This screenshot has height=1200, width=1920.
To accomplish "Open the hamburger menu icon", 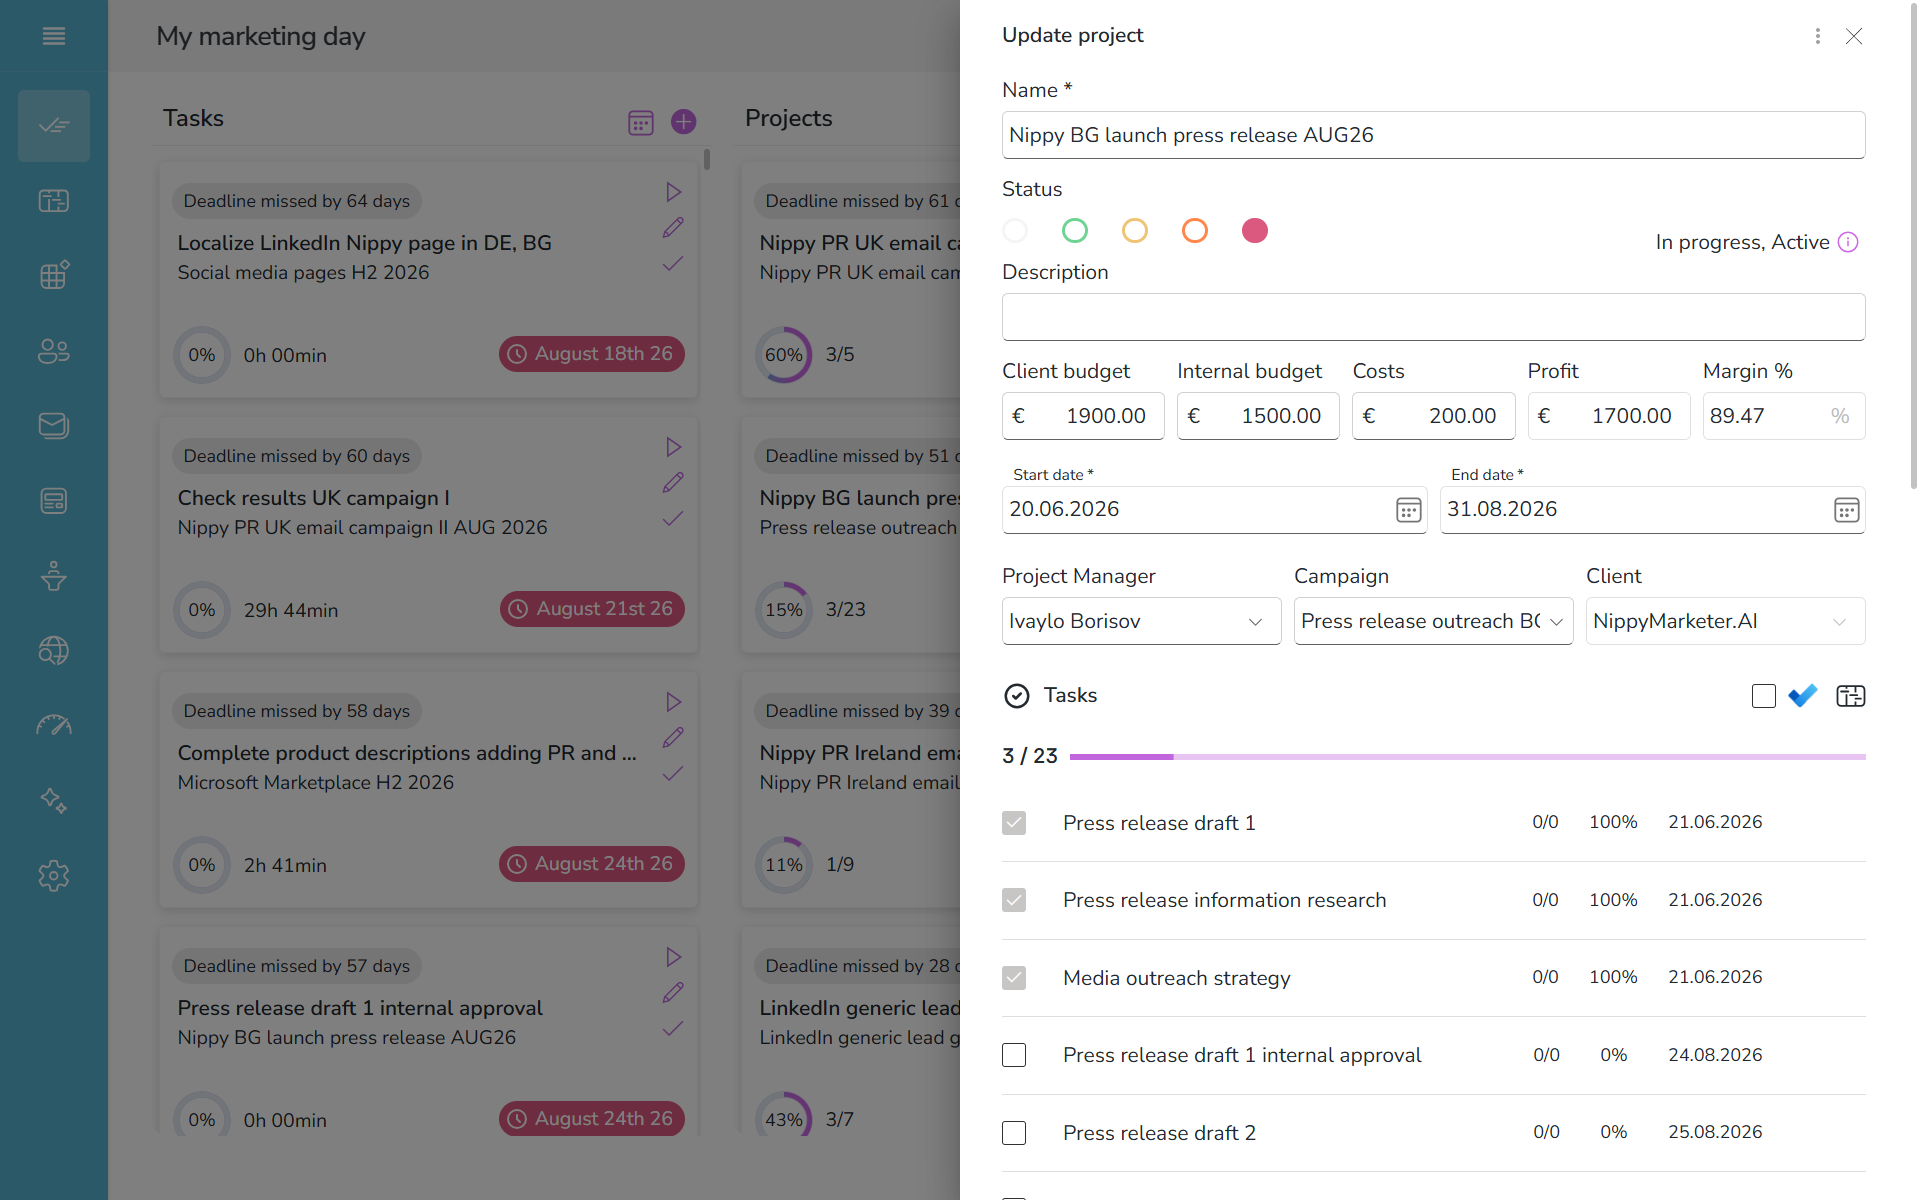I will point(54,36).
